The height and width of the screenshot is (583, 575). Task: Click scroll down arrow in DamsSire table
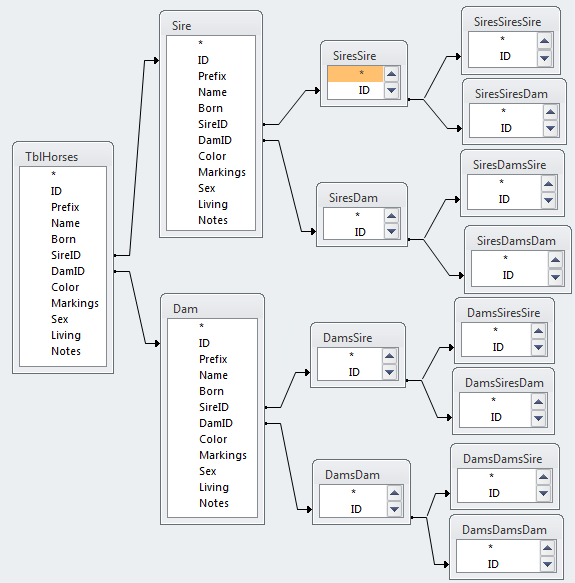[389, 372]
